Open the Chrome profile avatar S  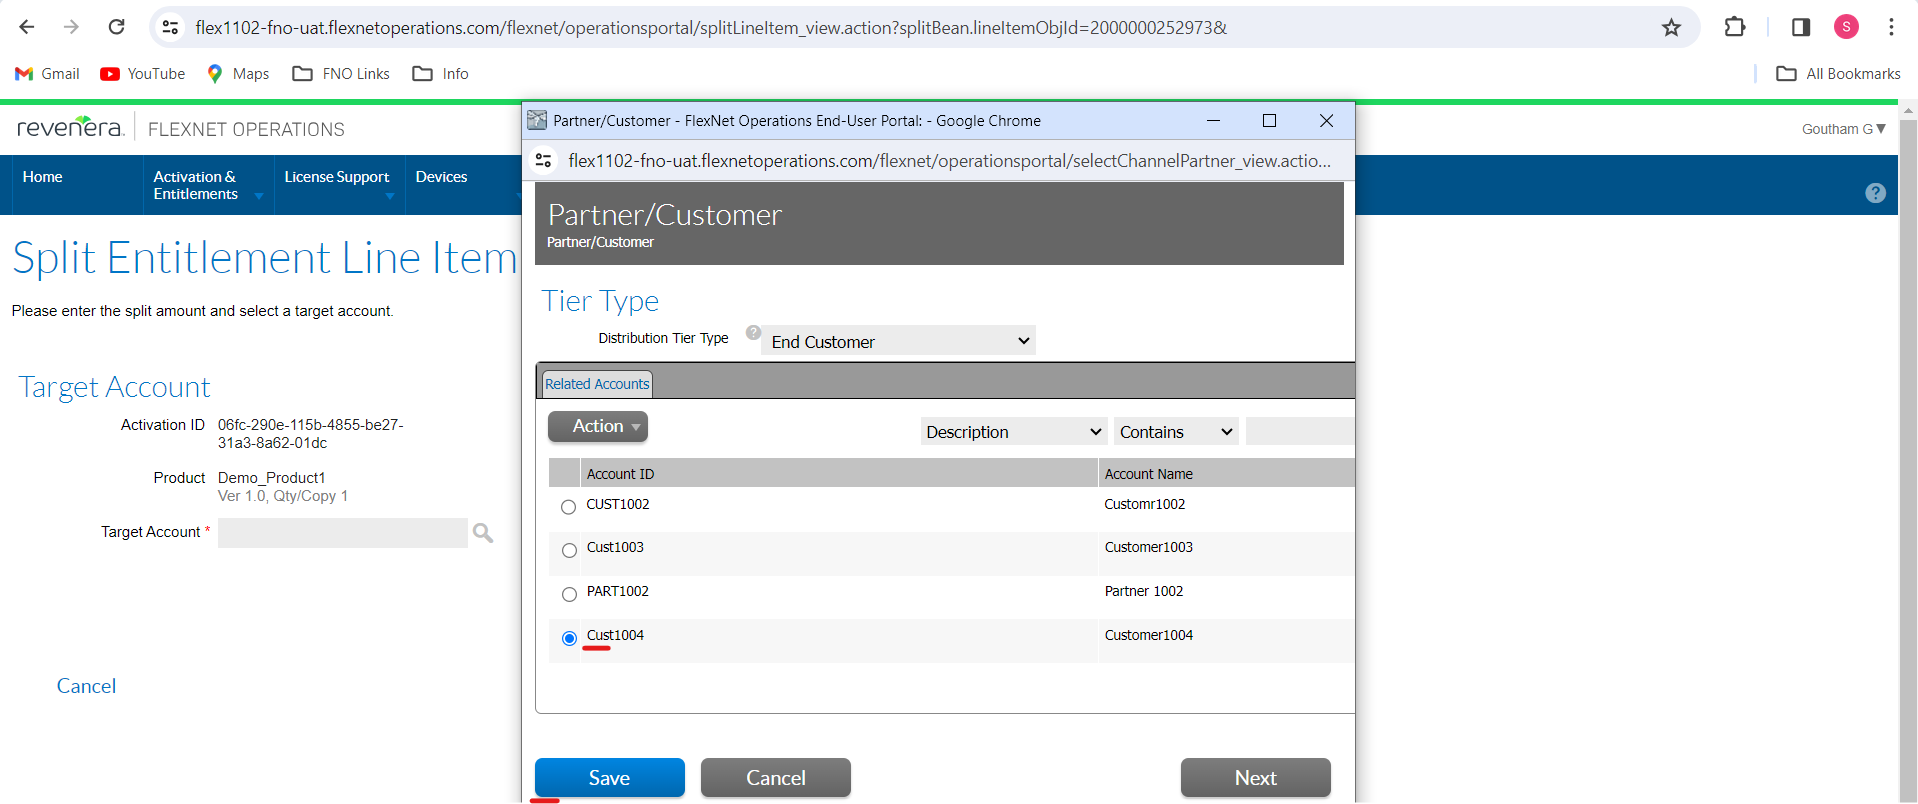coord(1846,27)
